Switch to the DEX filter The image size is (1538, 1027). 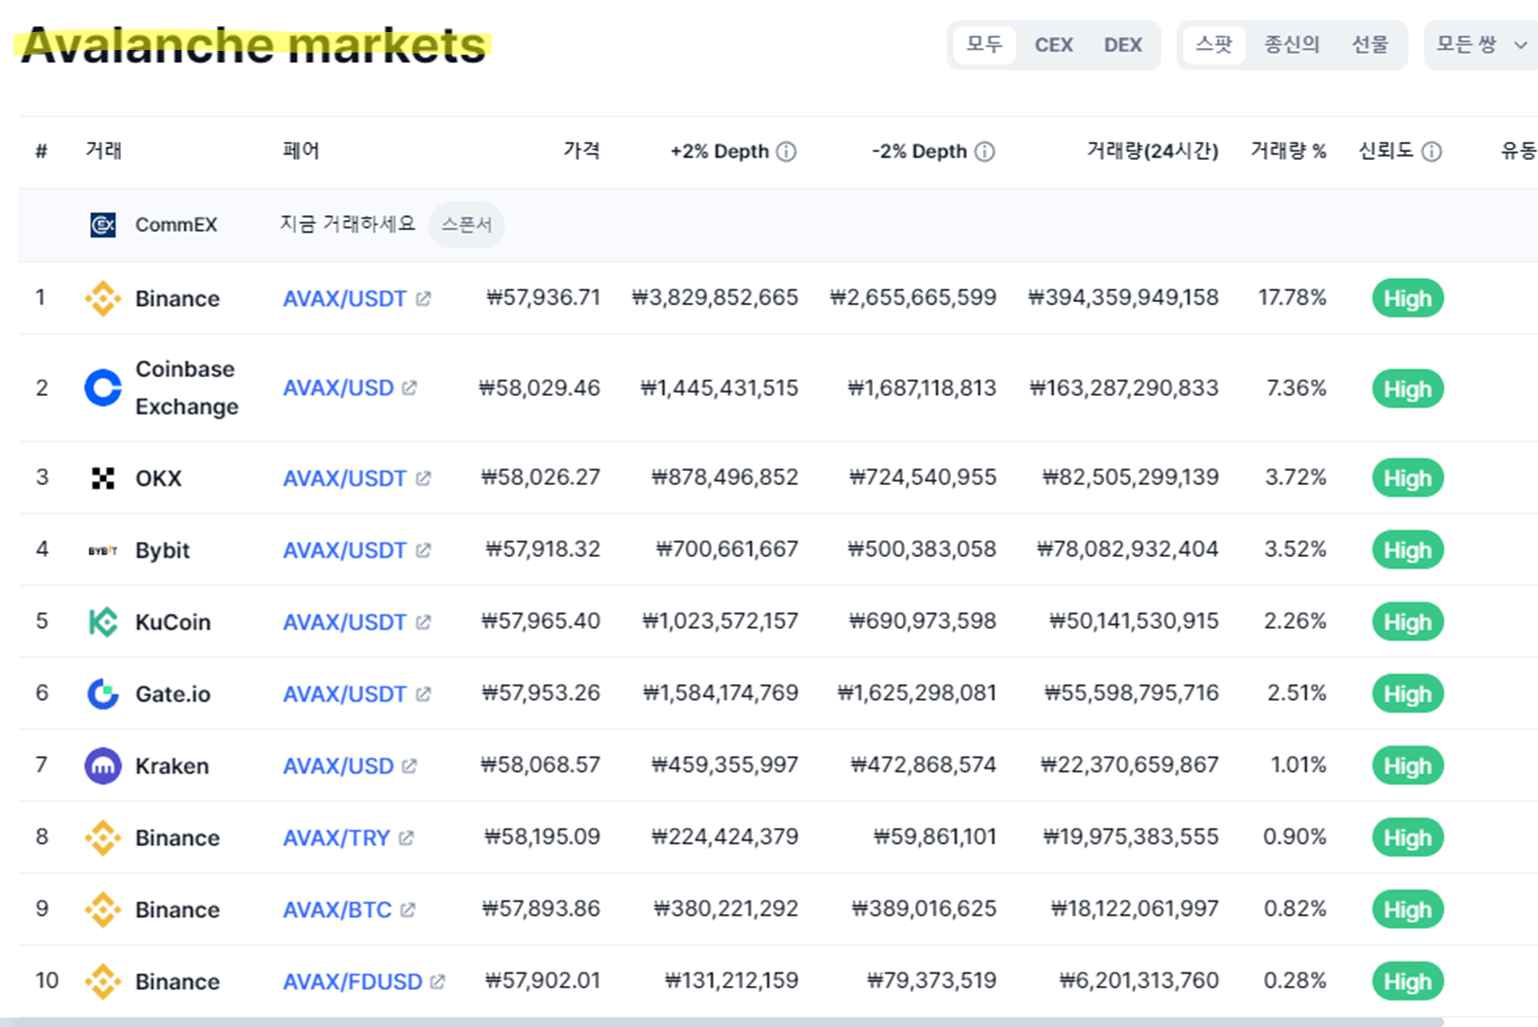(x=1123, y=45)
